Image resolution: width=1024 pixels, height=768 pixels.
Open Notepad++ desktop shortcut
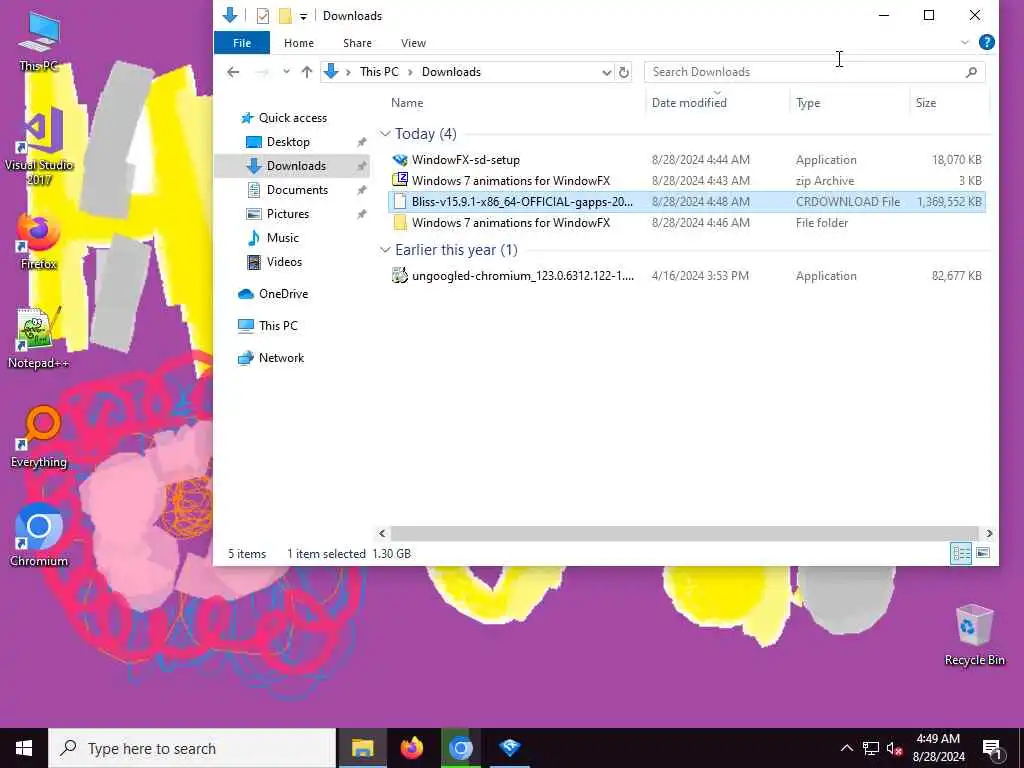point(39,338)
